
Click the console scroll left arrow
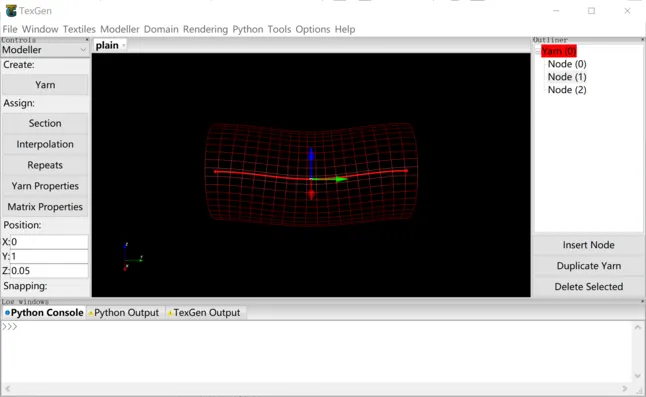coord(7,388)
